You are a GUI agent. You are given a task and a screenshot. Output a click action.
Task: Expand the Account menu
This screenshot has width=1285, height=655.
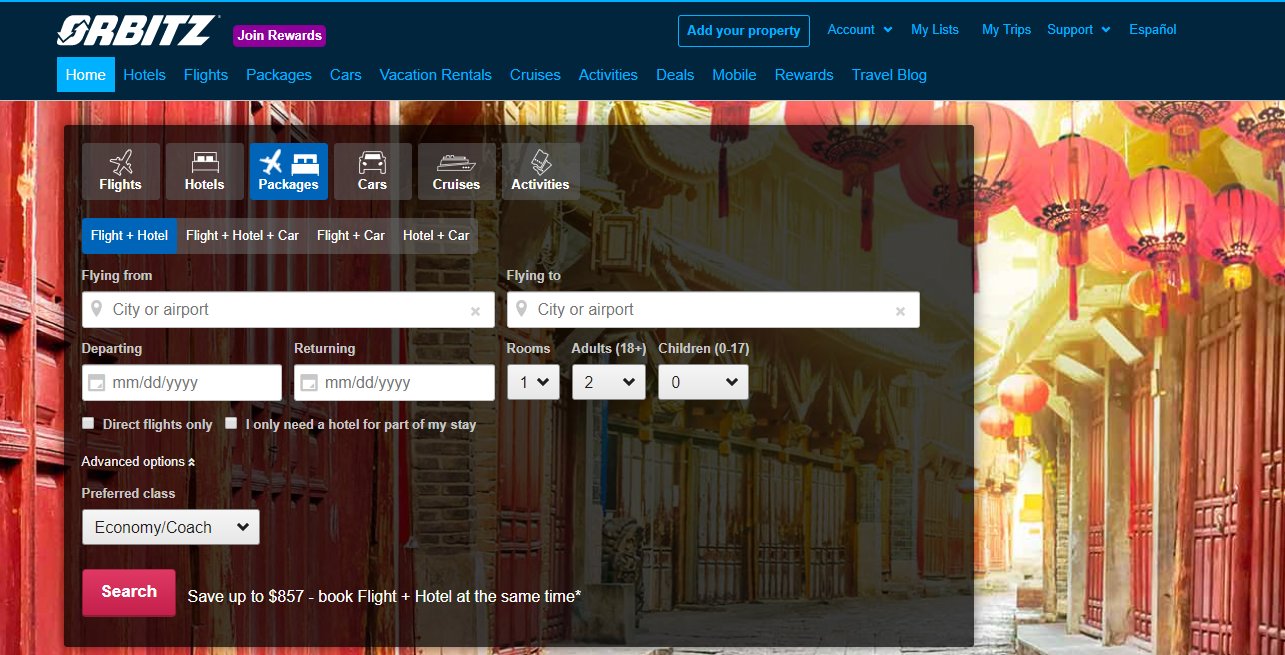point(858,29)
